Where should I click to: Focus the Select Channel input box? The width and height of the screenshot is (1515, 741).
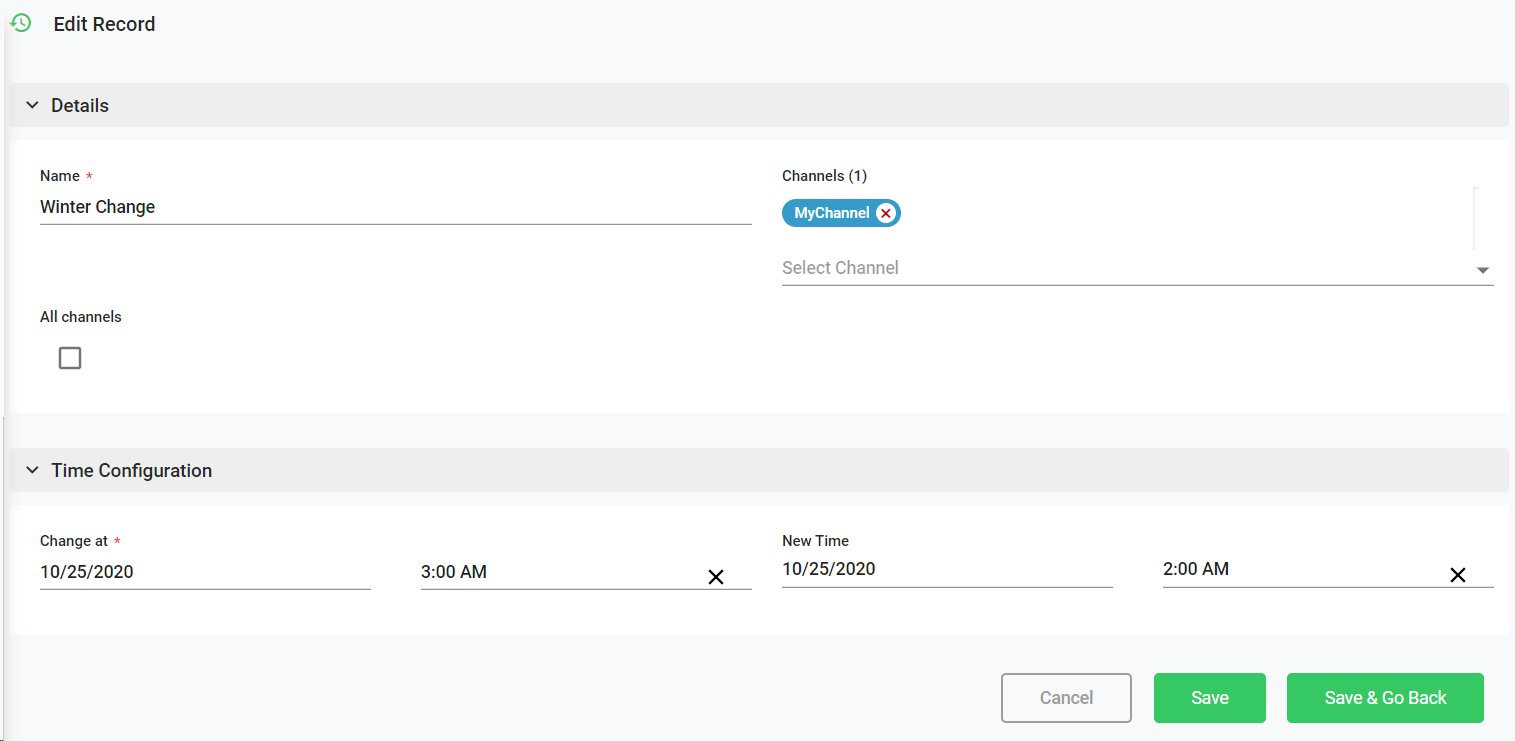pos(1120,268)
